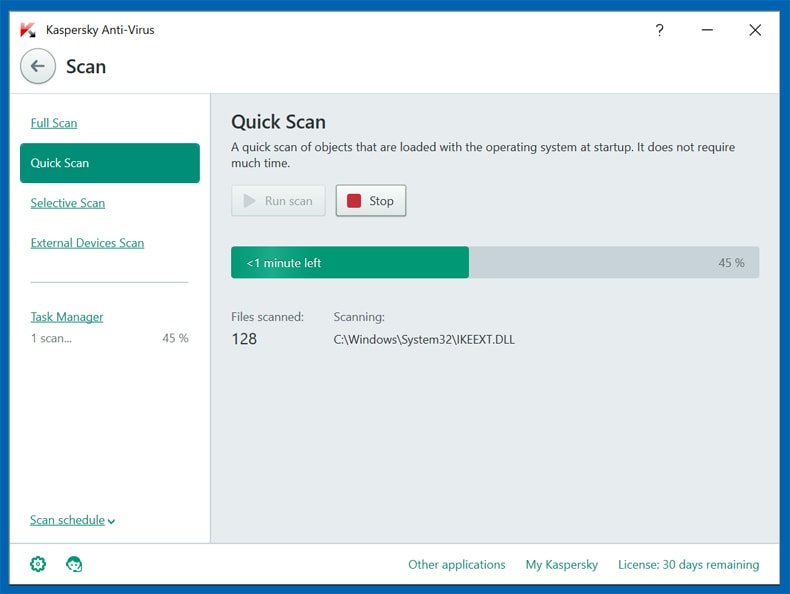
Task: Minimize the Kaspersky window
Action: (x=707, y=30)
